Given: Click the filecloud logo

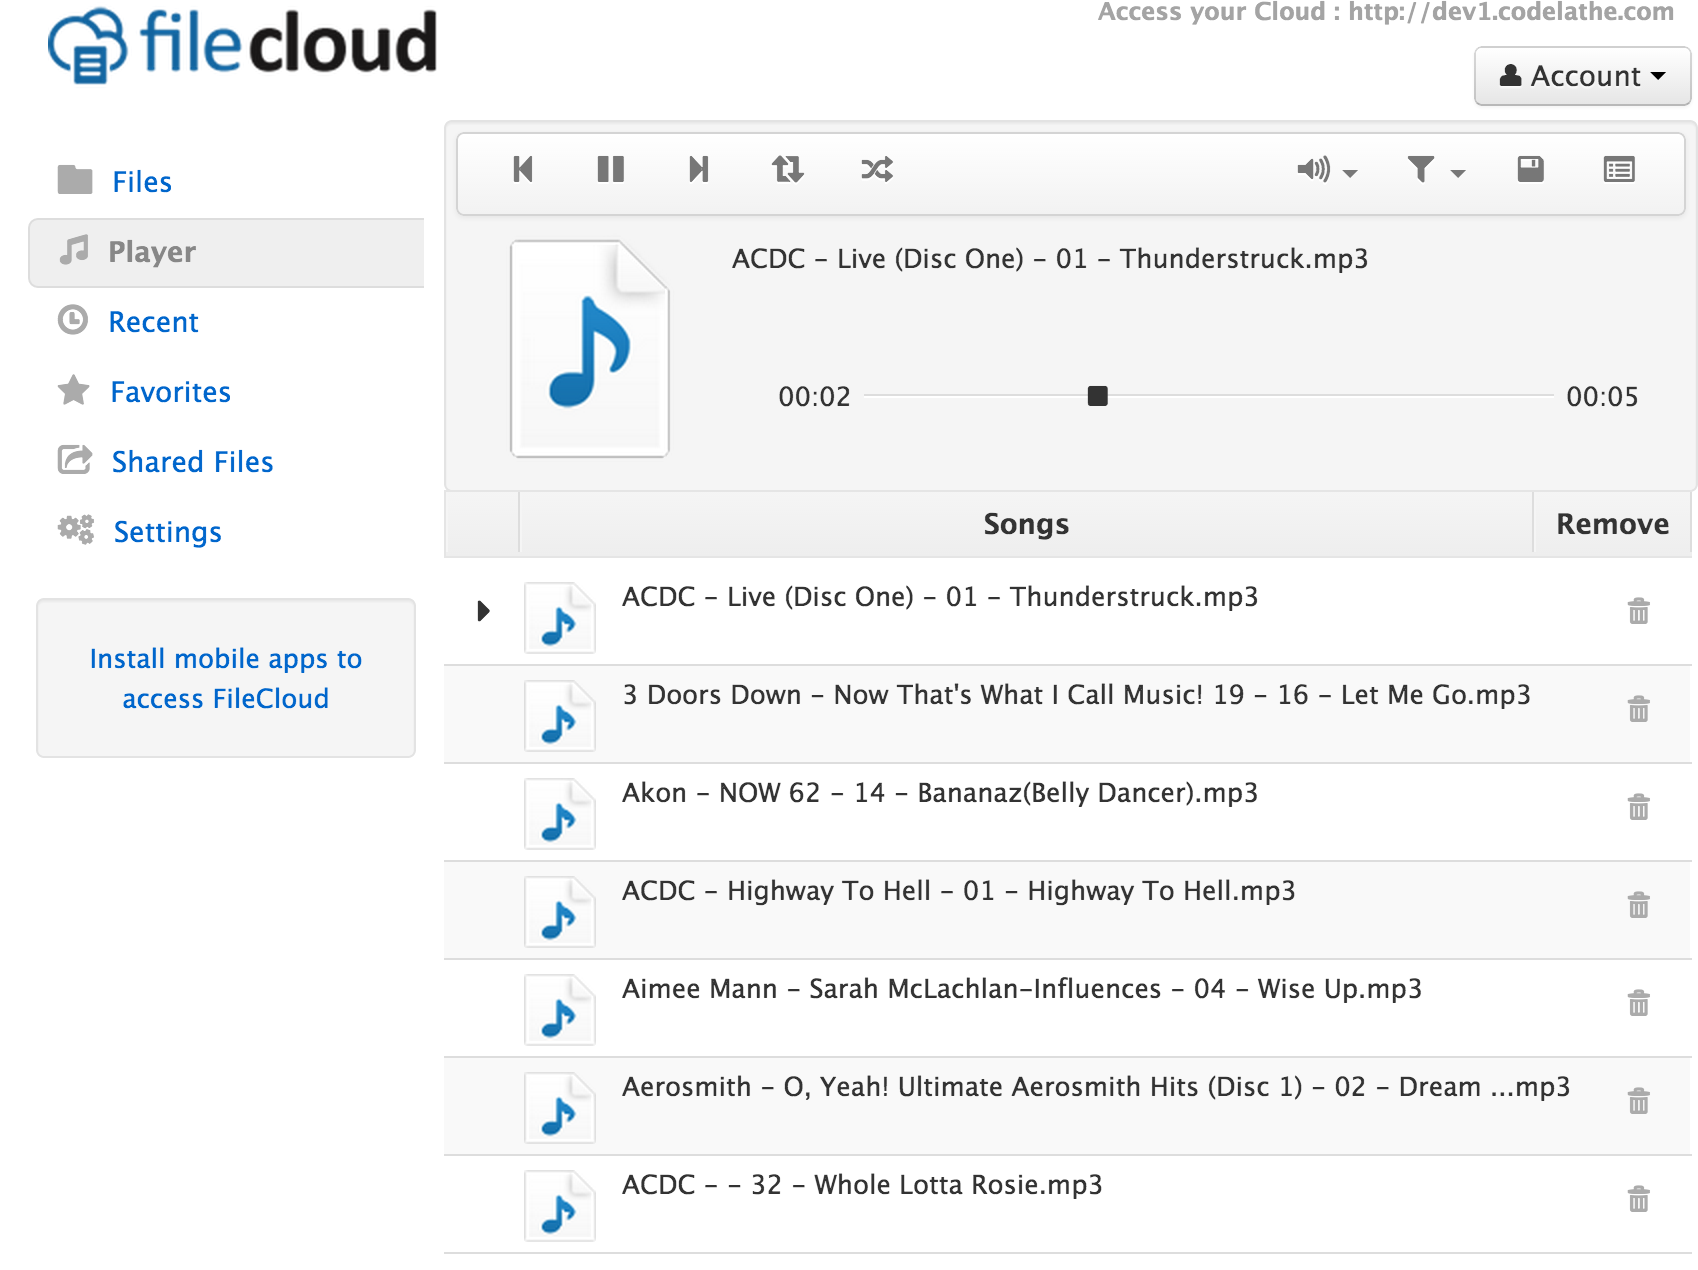Looking at the screenshot, I should (x=242, y=45).
